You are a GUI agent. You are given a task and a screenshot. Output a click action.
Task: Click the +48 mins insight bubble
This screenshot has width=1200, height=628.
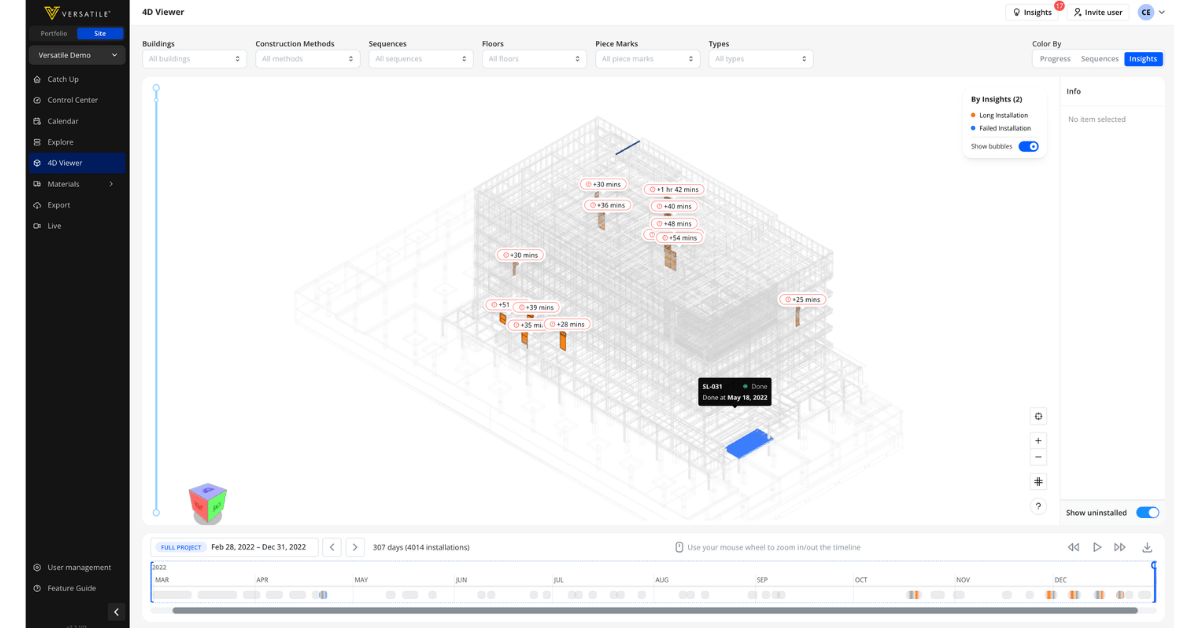coord(674,223)
